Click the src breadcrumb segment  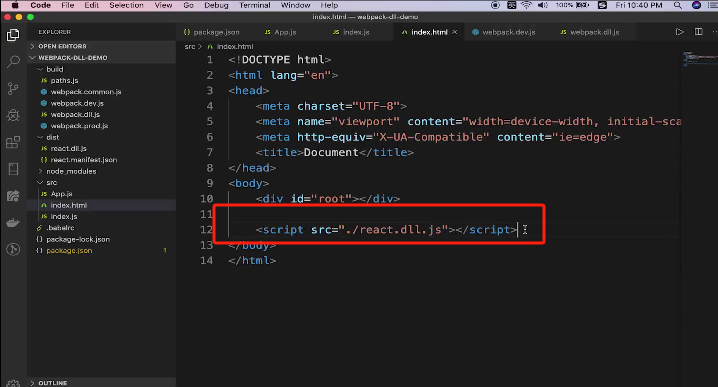click(190, 47)
